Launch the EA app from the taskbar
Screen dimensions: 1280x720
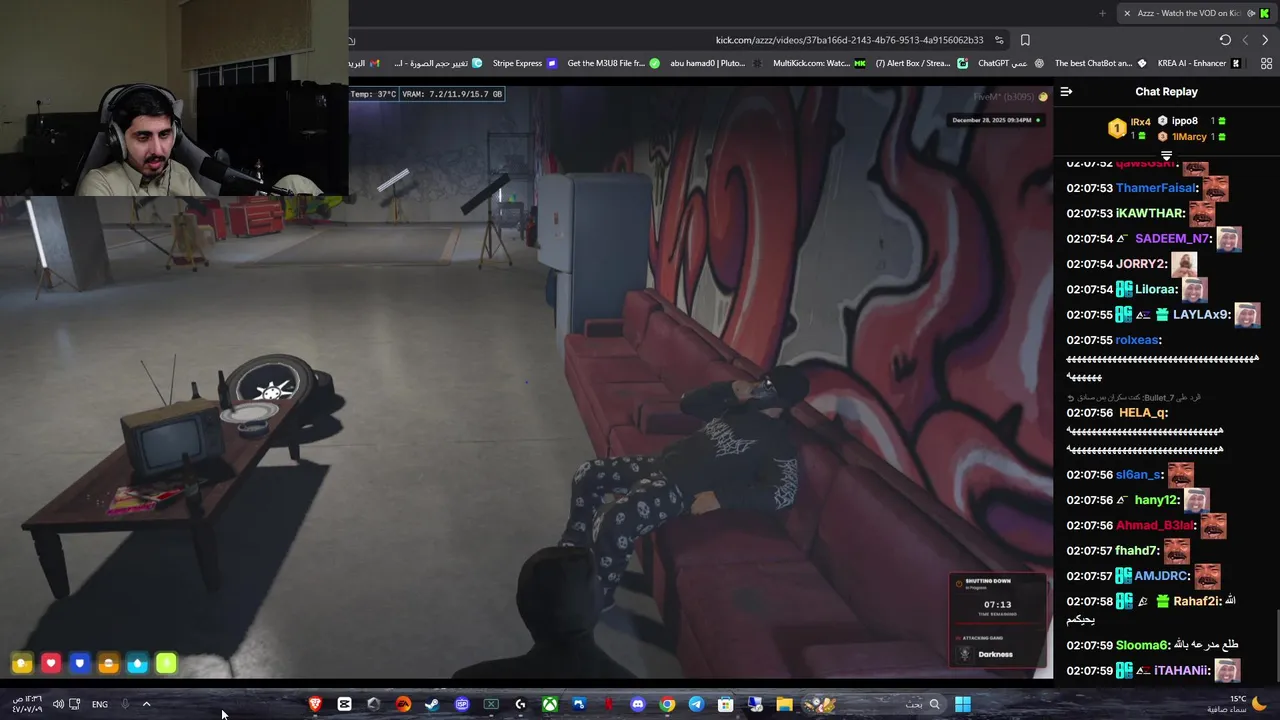pos(404,704)
